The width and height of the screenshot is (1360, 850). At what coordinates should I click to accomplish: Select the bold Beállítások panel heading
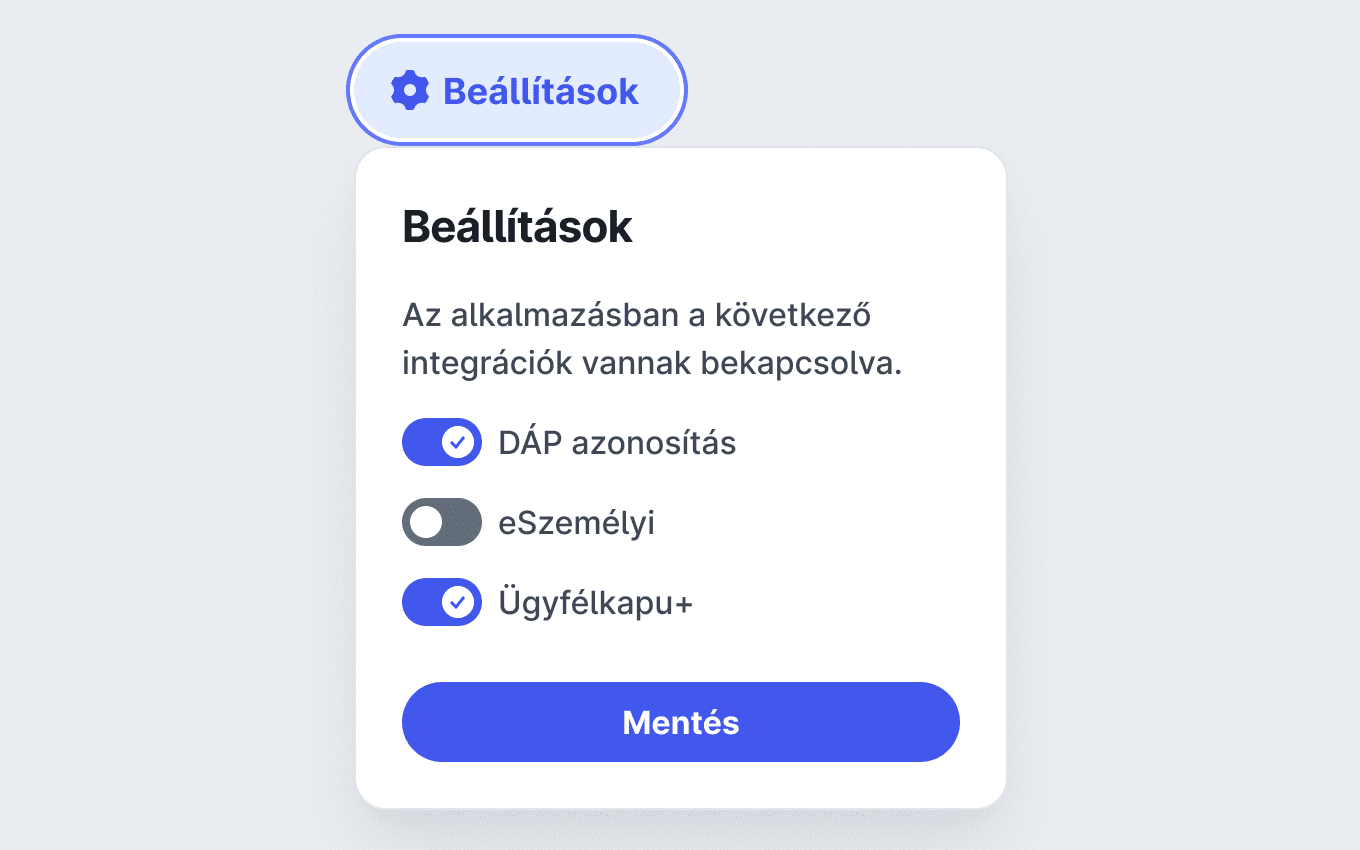tap(517, 228)
